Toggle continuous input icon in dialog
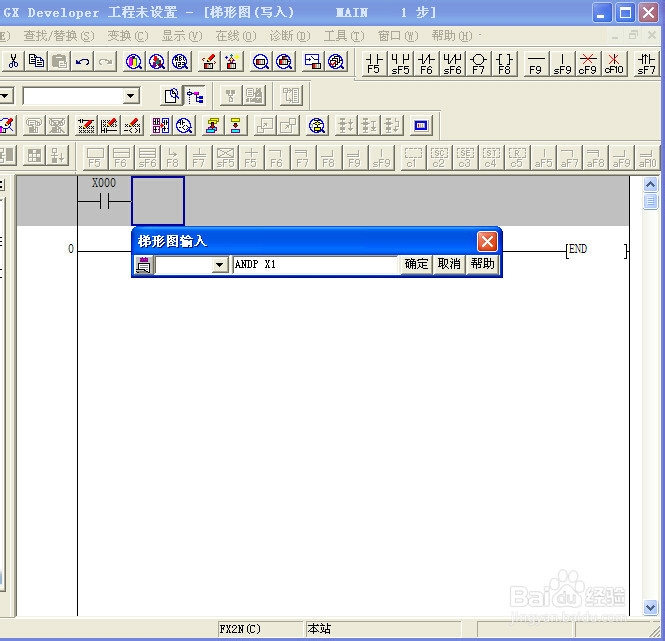Image resolution: width=665 pixels, height=641 pixels. [x=143, y=265]
